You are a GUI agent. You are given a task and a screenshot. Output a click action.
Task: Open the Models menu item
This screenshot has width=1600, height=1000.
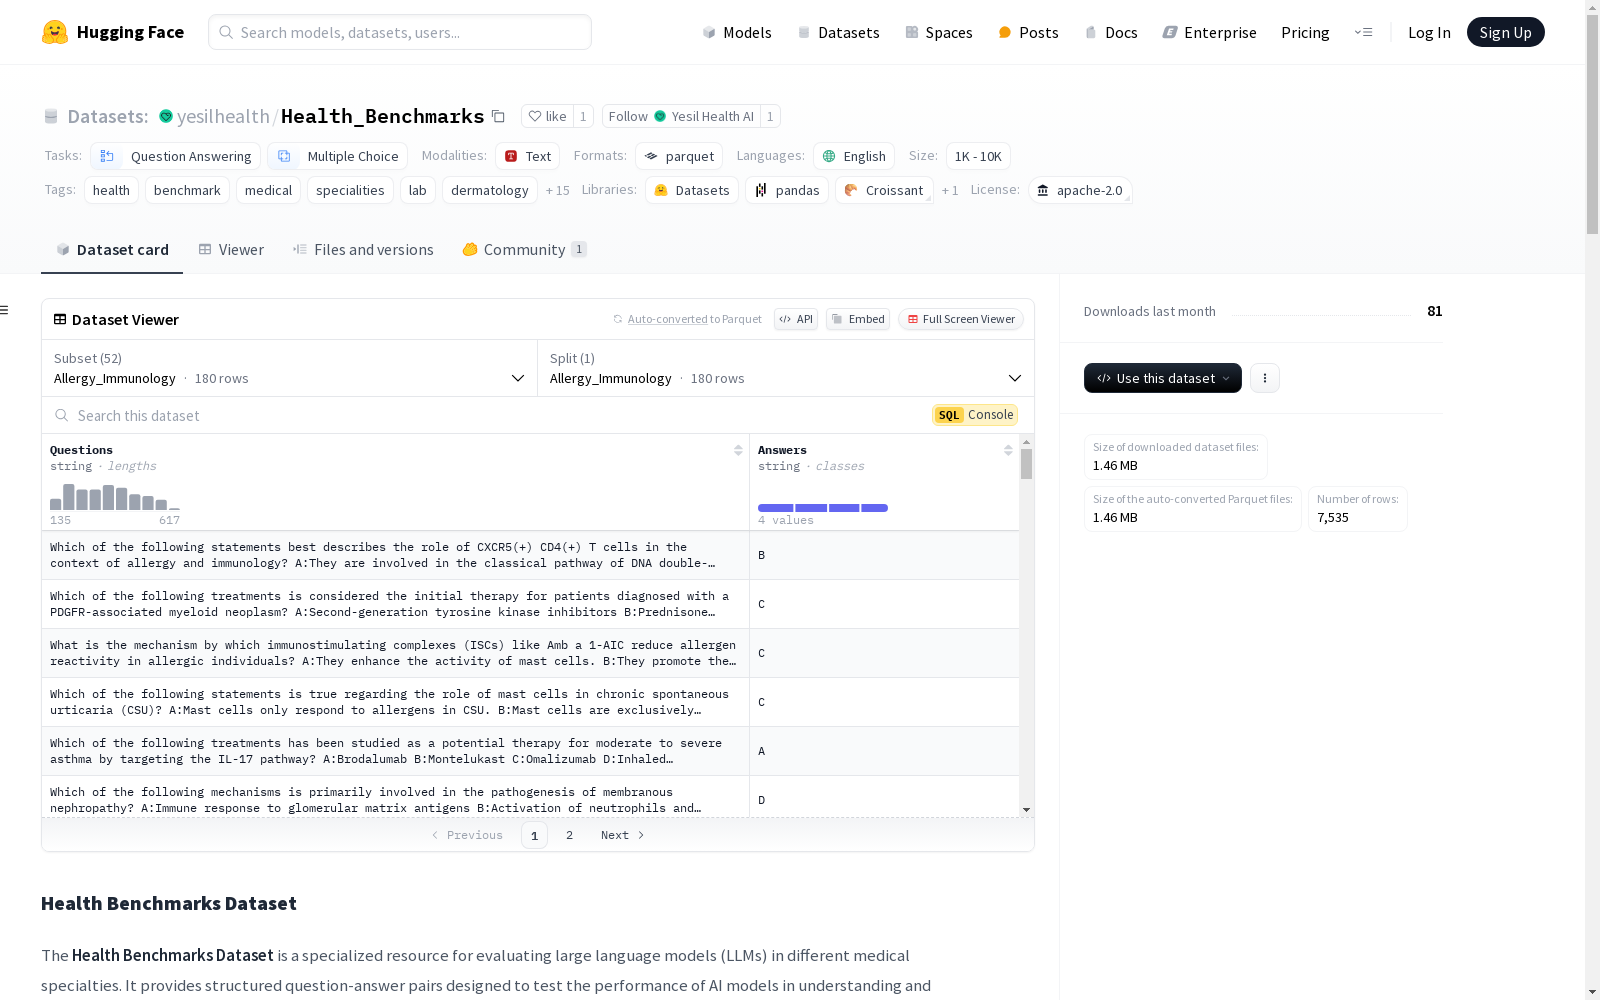(x=737, y=32)
